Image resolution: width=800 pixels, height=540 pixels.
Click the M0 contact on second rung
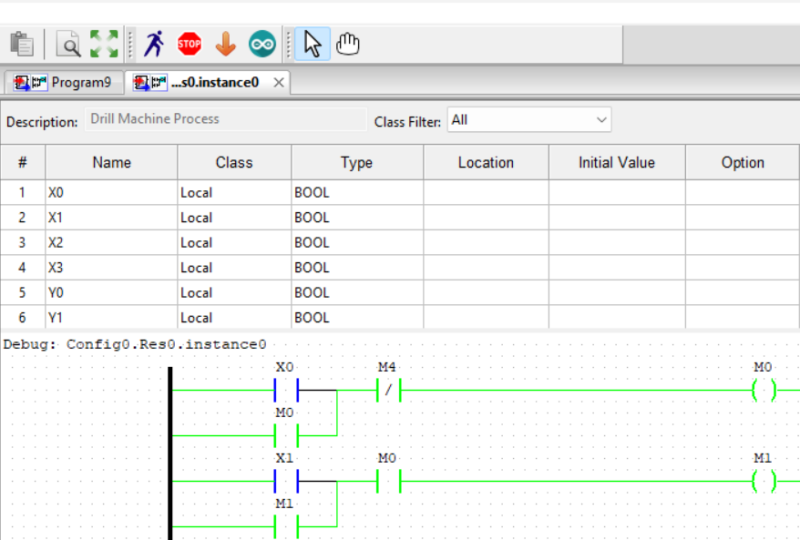389,481
